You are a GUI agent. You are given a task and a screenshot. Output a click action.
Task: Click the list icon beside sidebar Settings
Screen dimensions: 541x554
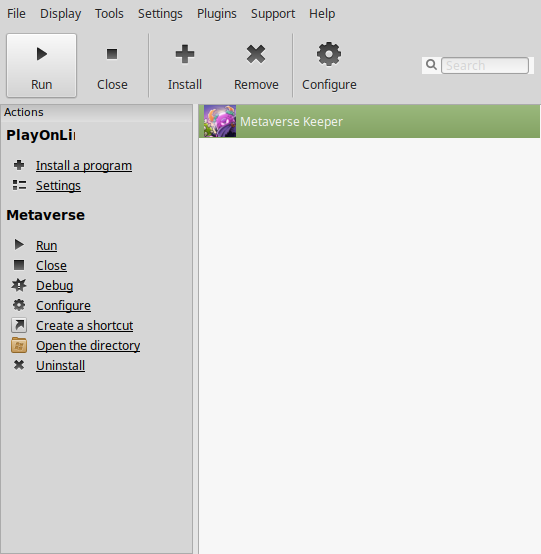(19, 185)
